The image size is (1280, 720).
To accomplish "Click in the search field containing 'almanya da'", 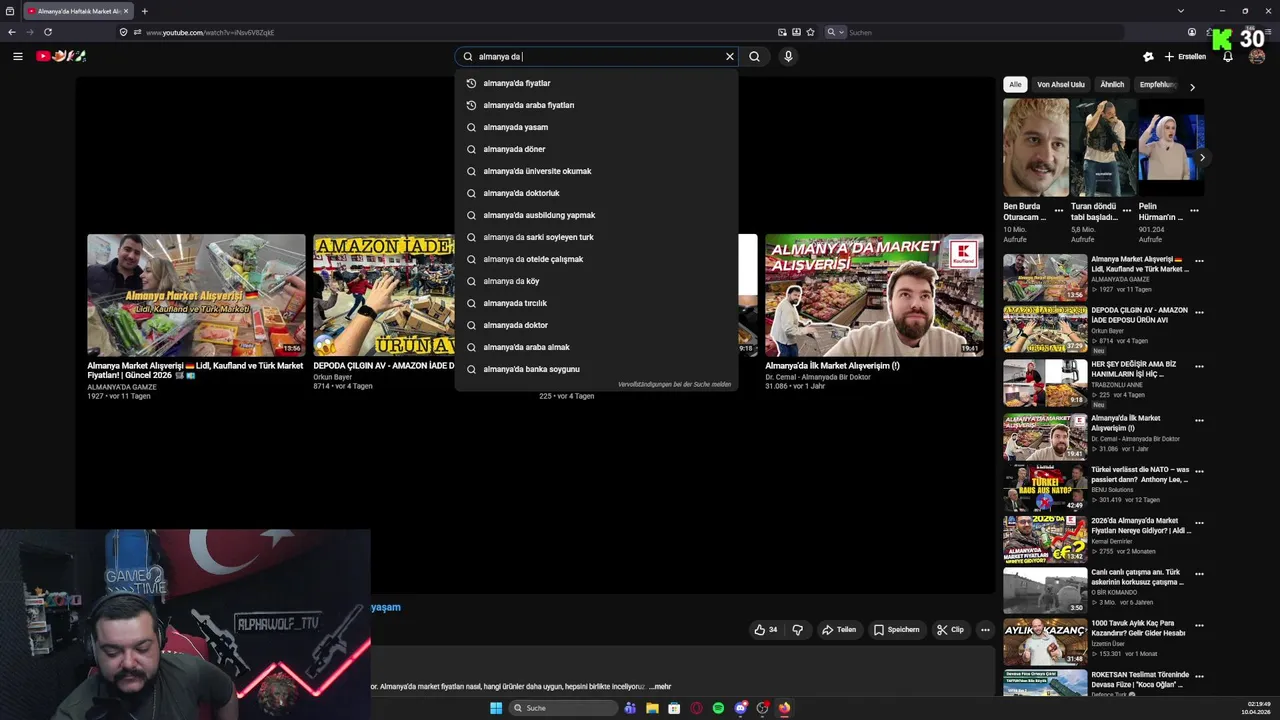I will (597, 57).
